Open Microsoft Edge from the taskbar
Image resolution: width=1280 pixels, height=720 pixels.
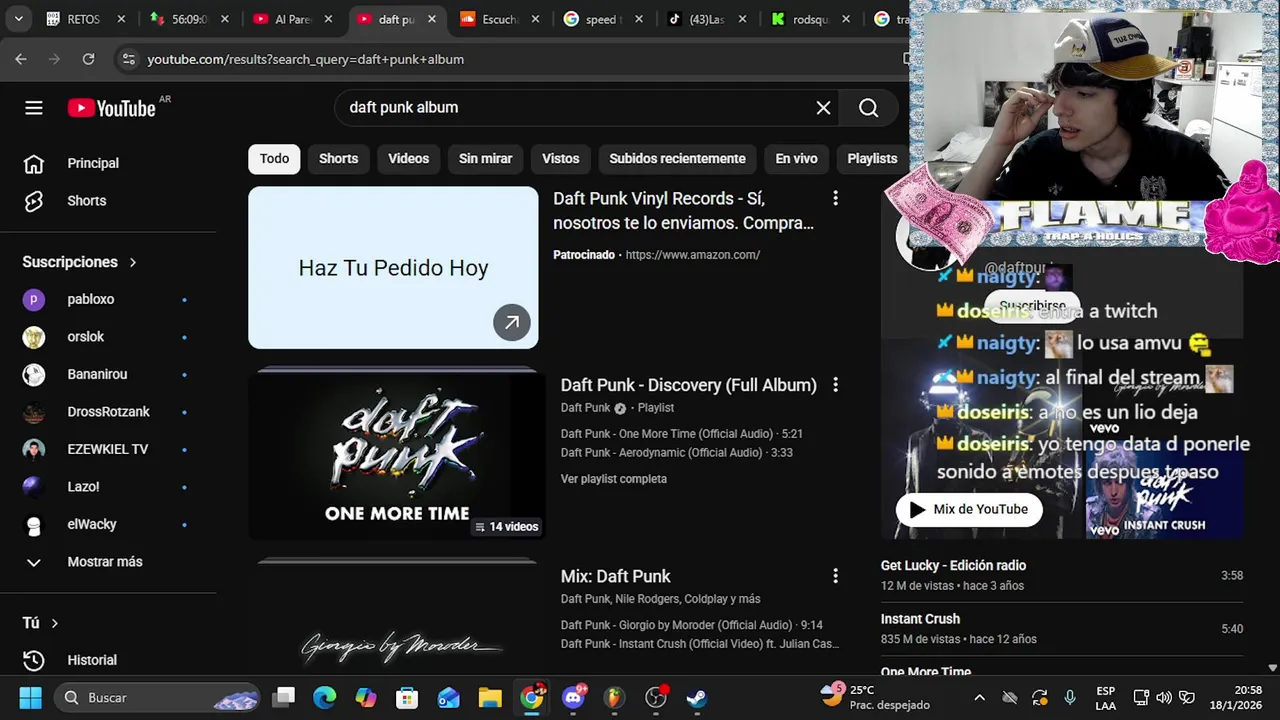pyautogui.click(x=325, y=697)
